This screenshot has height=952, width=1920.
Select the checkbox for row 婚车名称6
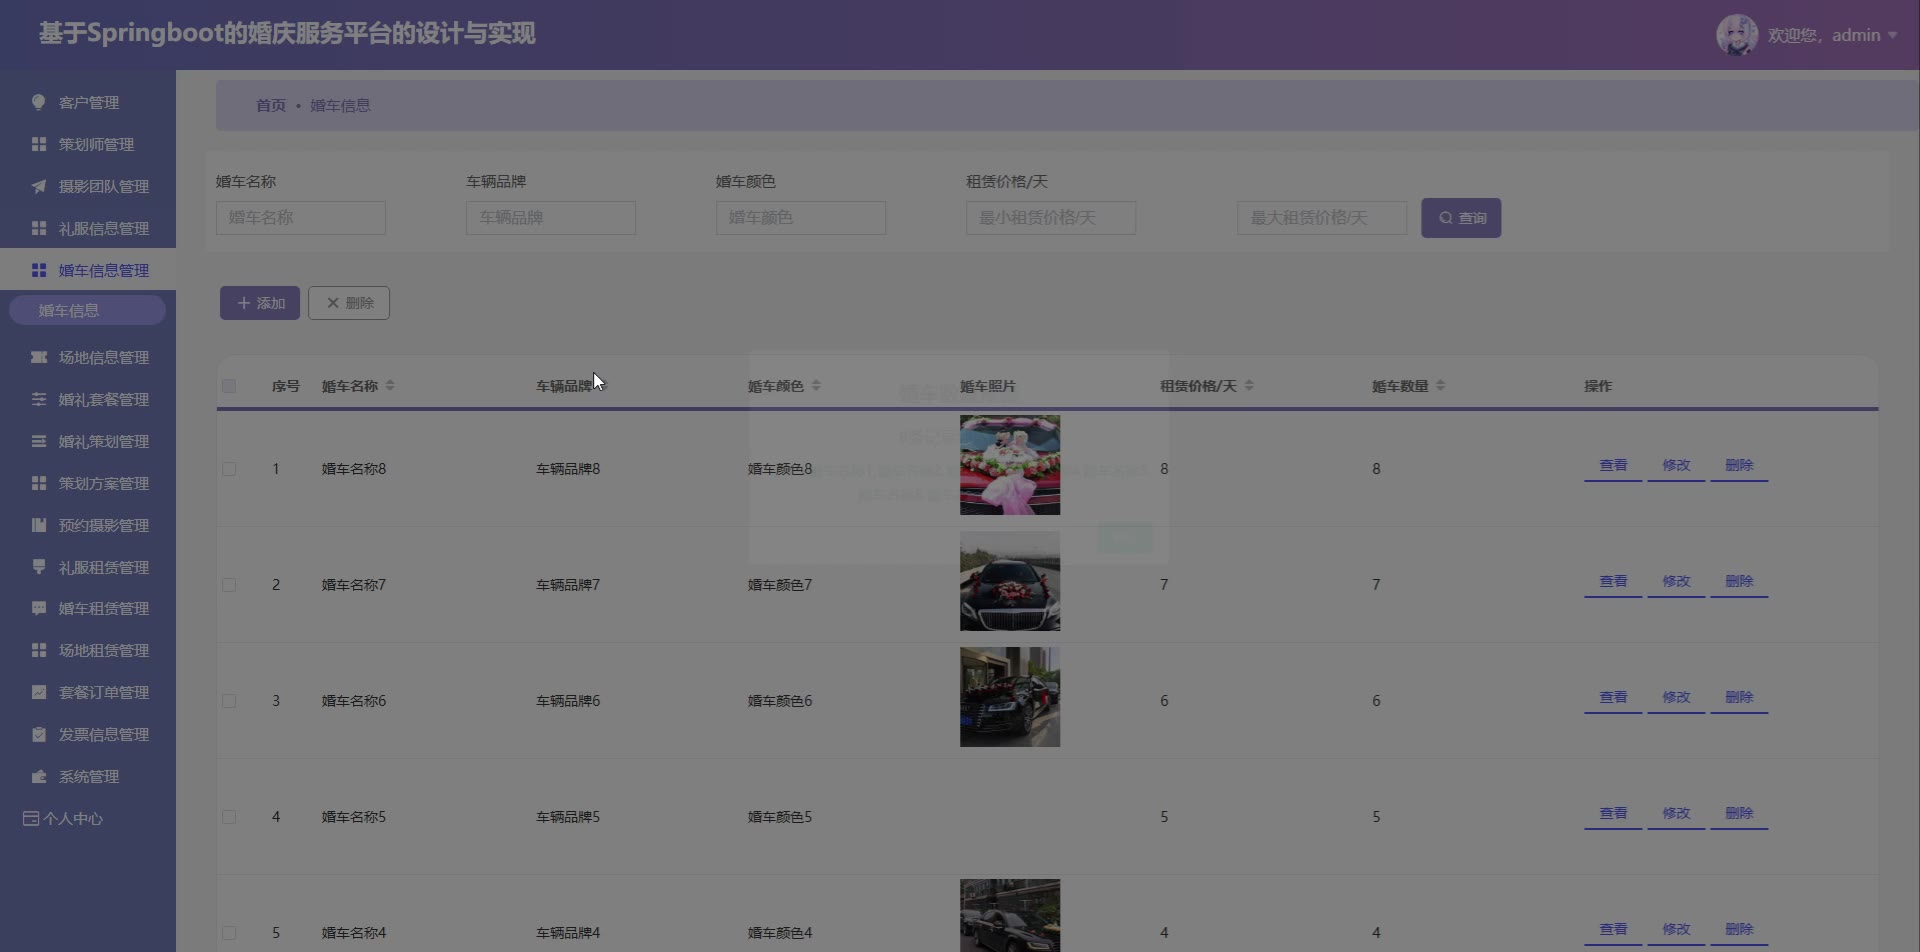[x=229, y=701]
